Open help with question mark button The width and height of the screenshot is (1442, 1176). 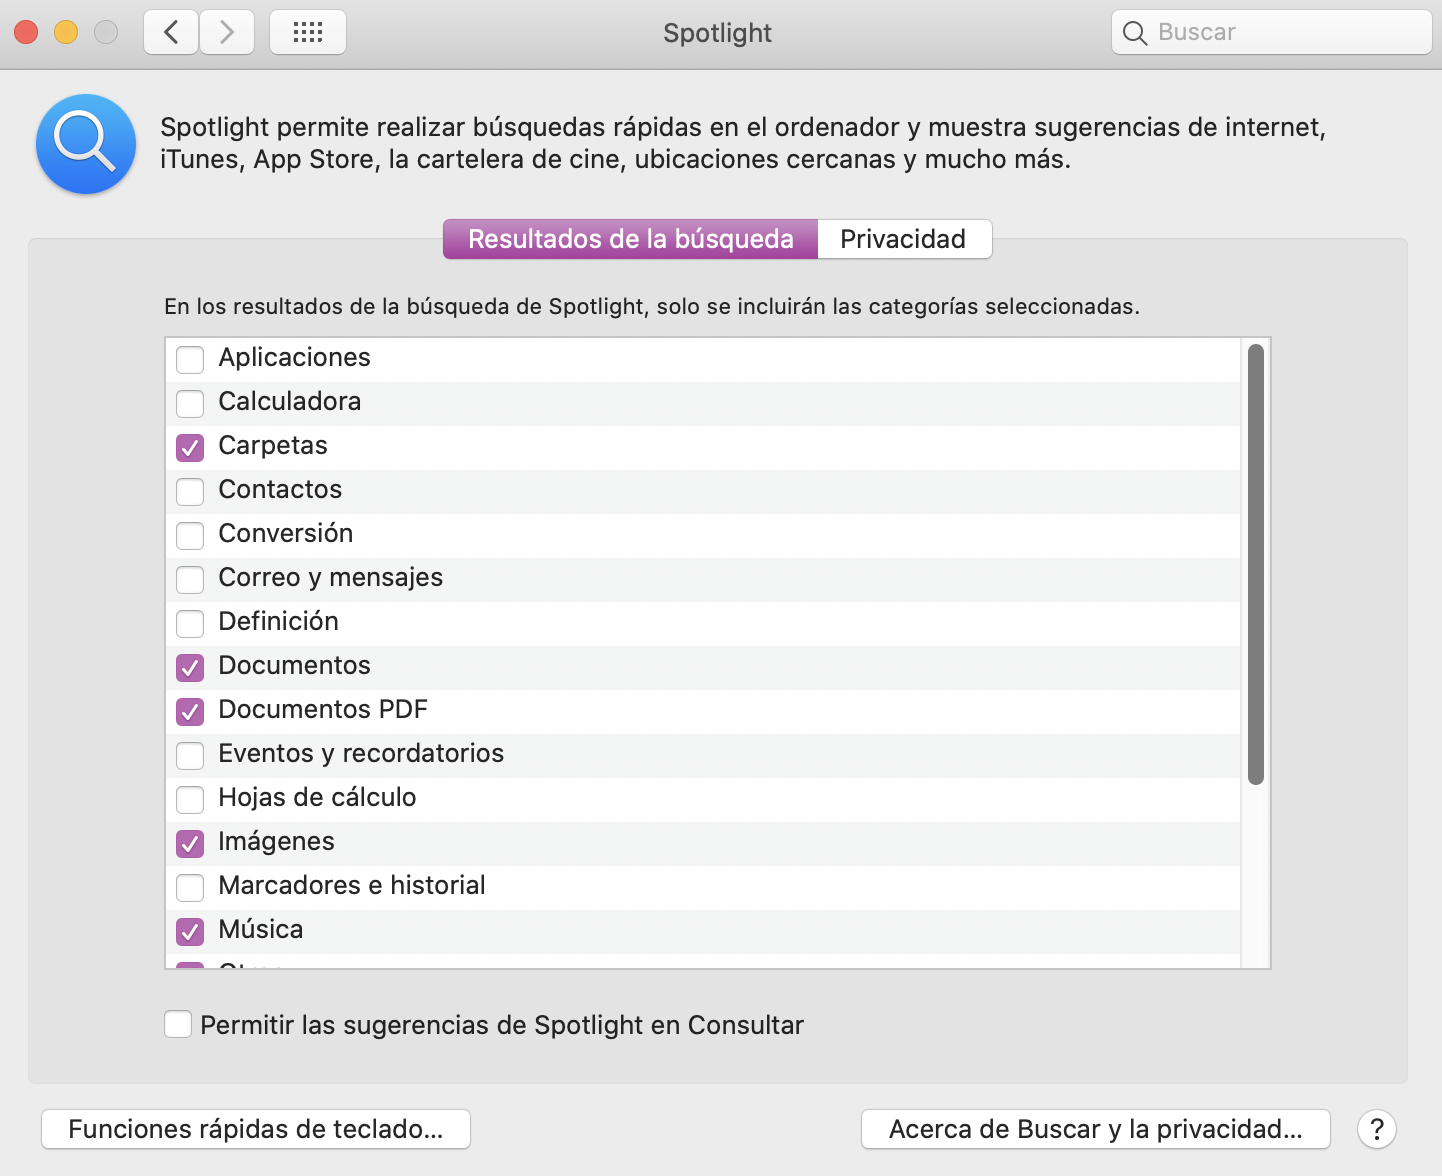tap(1376, 1129)
